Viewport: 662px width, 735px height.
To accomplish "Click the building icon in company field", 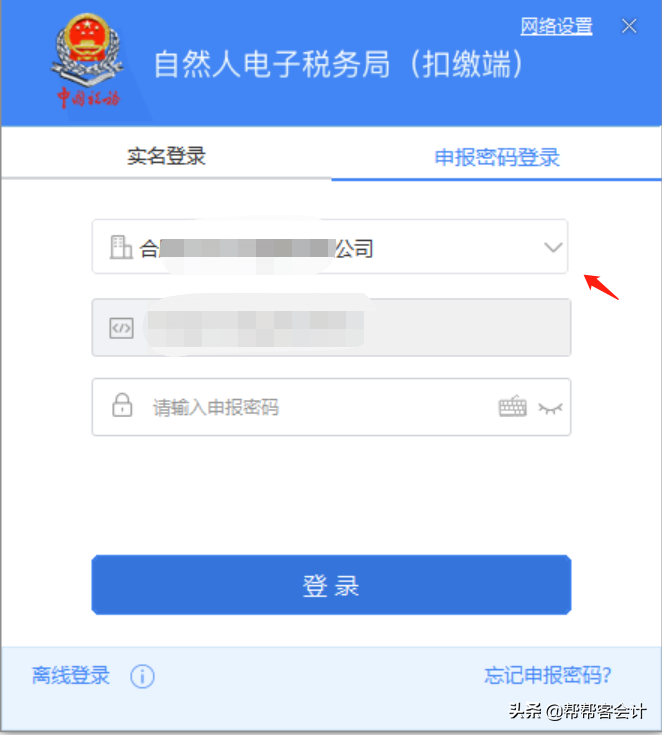I will click(x=120, y=247).
